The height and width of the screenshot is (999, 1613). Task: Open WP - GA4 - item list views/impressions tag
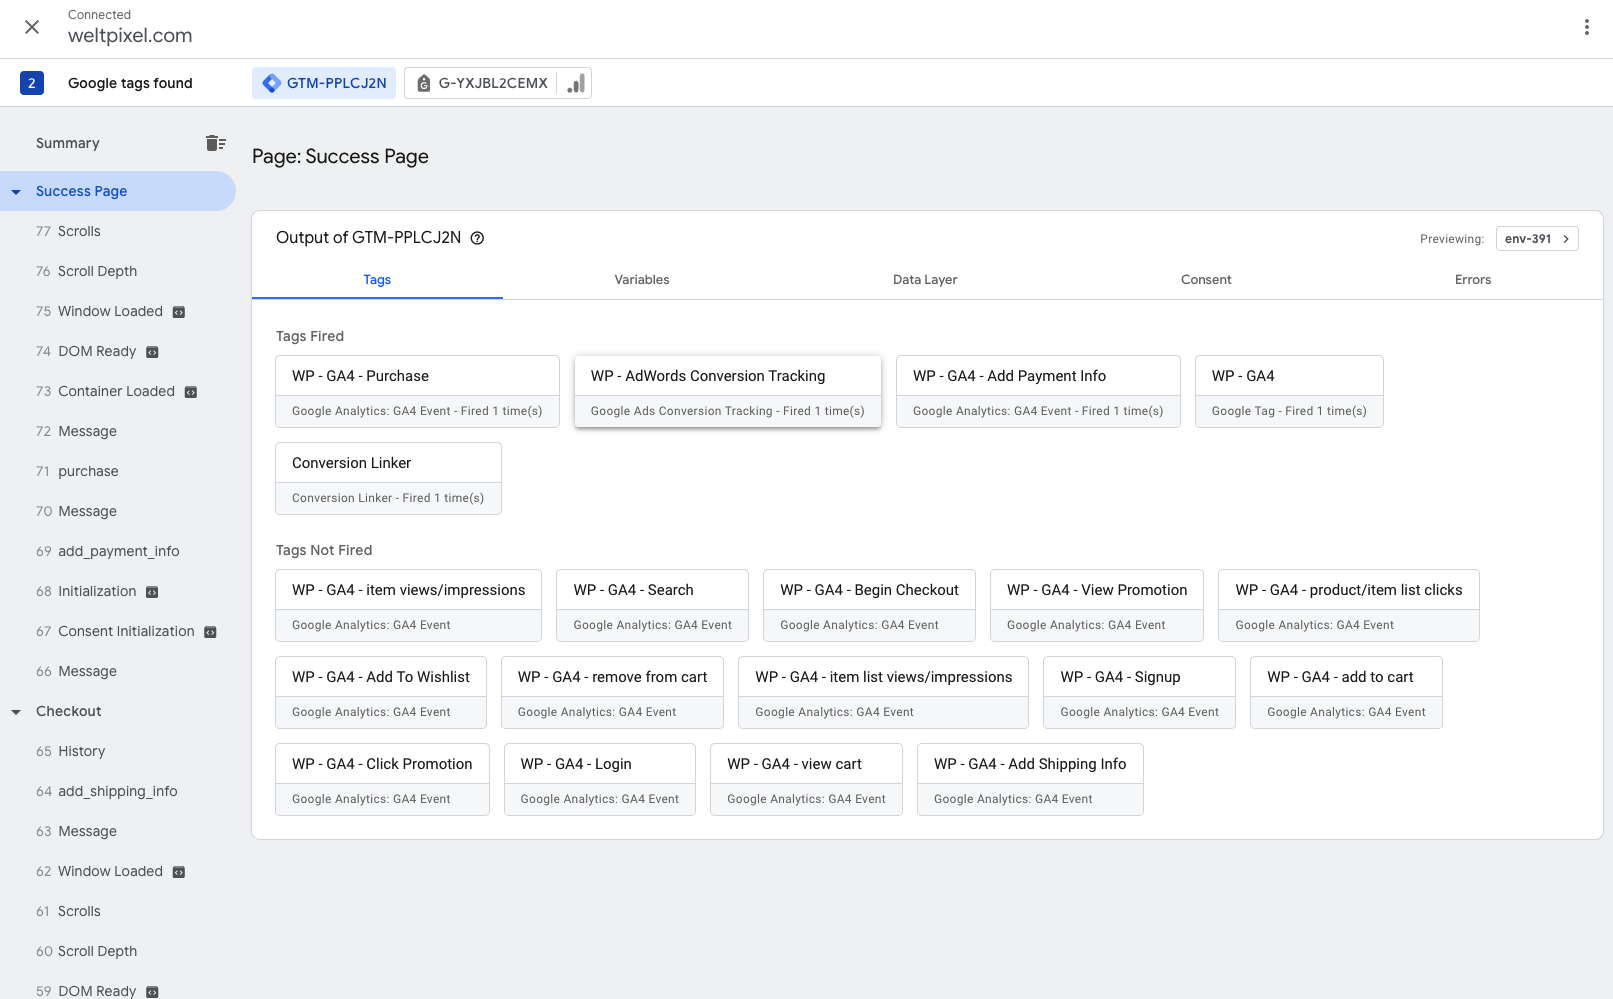point(883,692)
